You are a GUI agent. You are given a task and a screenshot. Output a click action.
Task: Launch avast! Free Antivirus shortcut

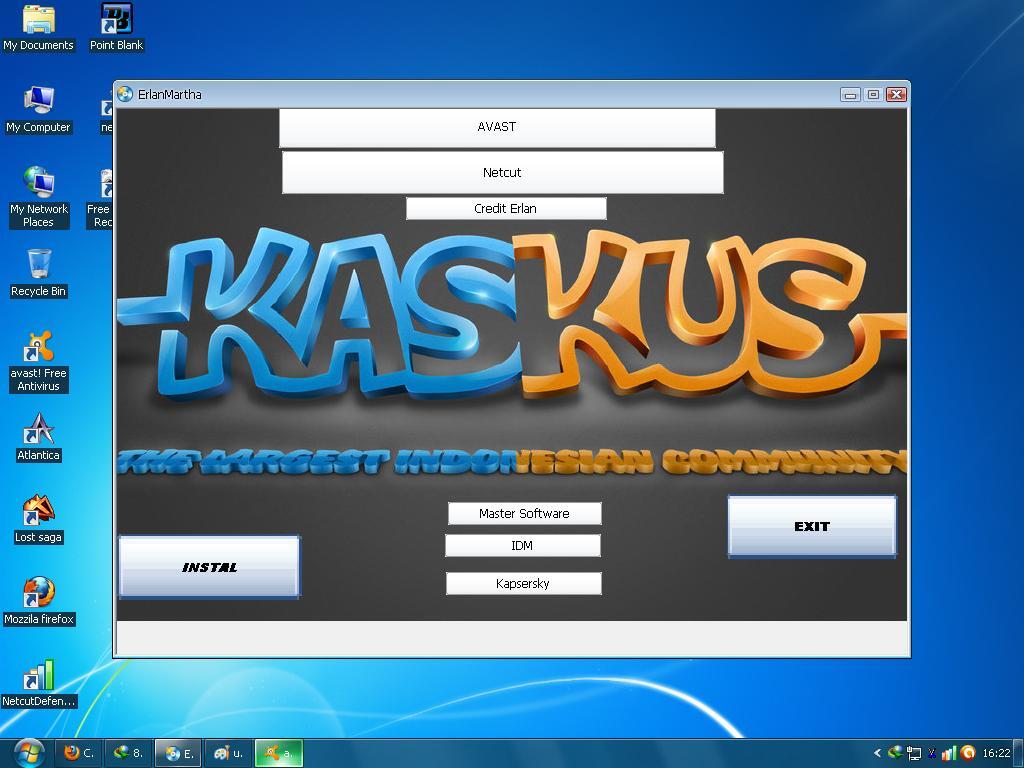point(39,362)
